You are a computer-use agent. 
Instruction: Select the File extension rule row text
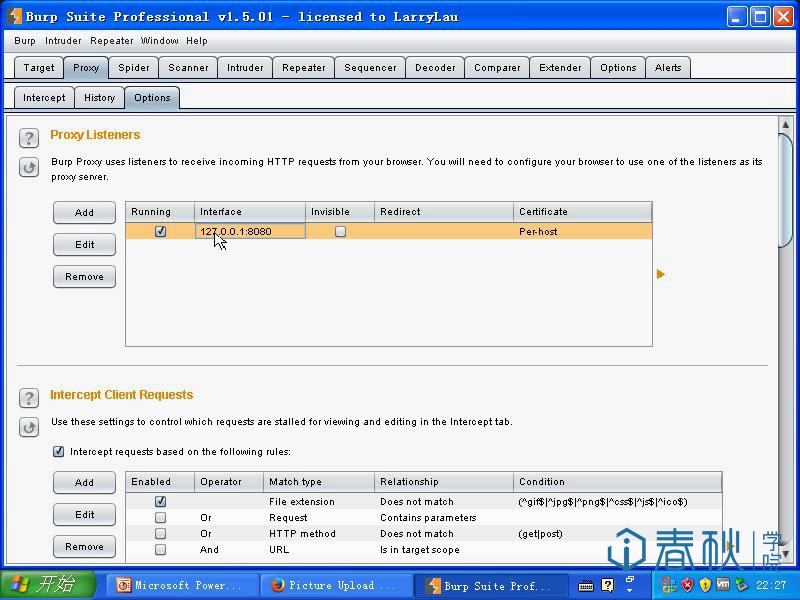coord(302,502)
